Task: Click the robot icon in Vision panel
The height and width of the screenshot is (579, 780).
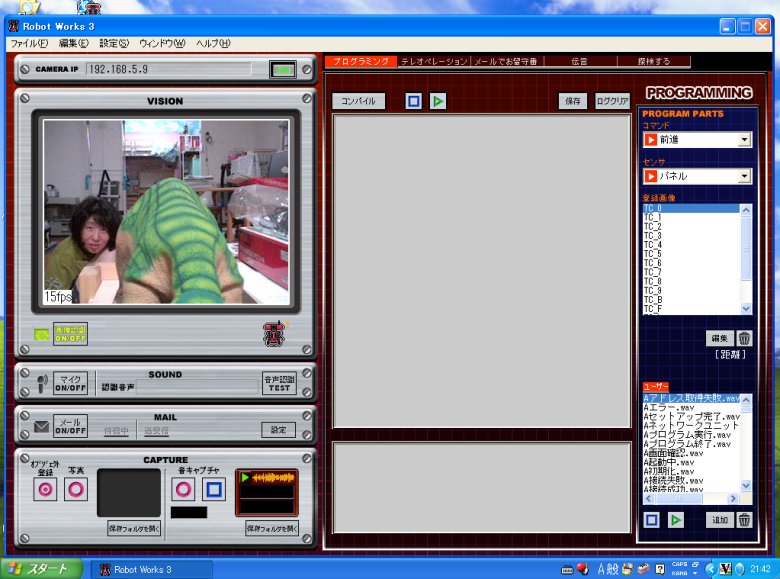Action: [x=273, y=336]
